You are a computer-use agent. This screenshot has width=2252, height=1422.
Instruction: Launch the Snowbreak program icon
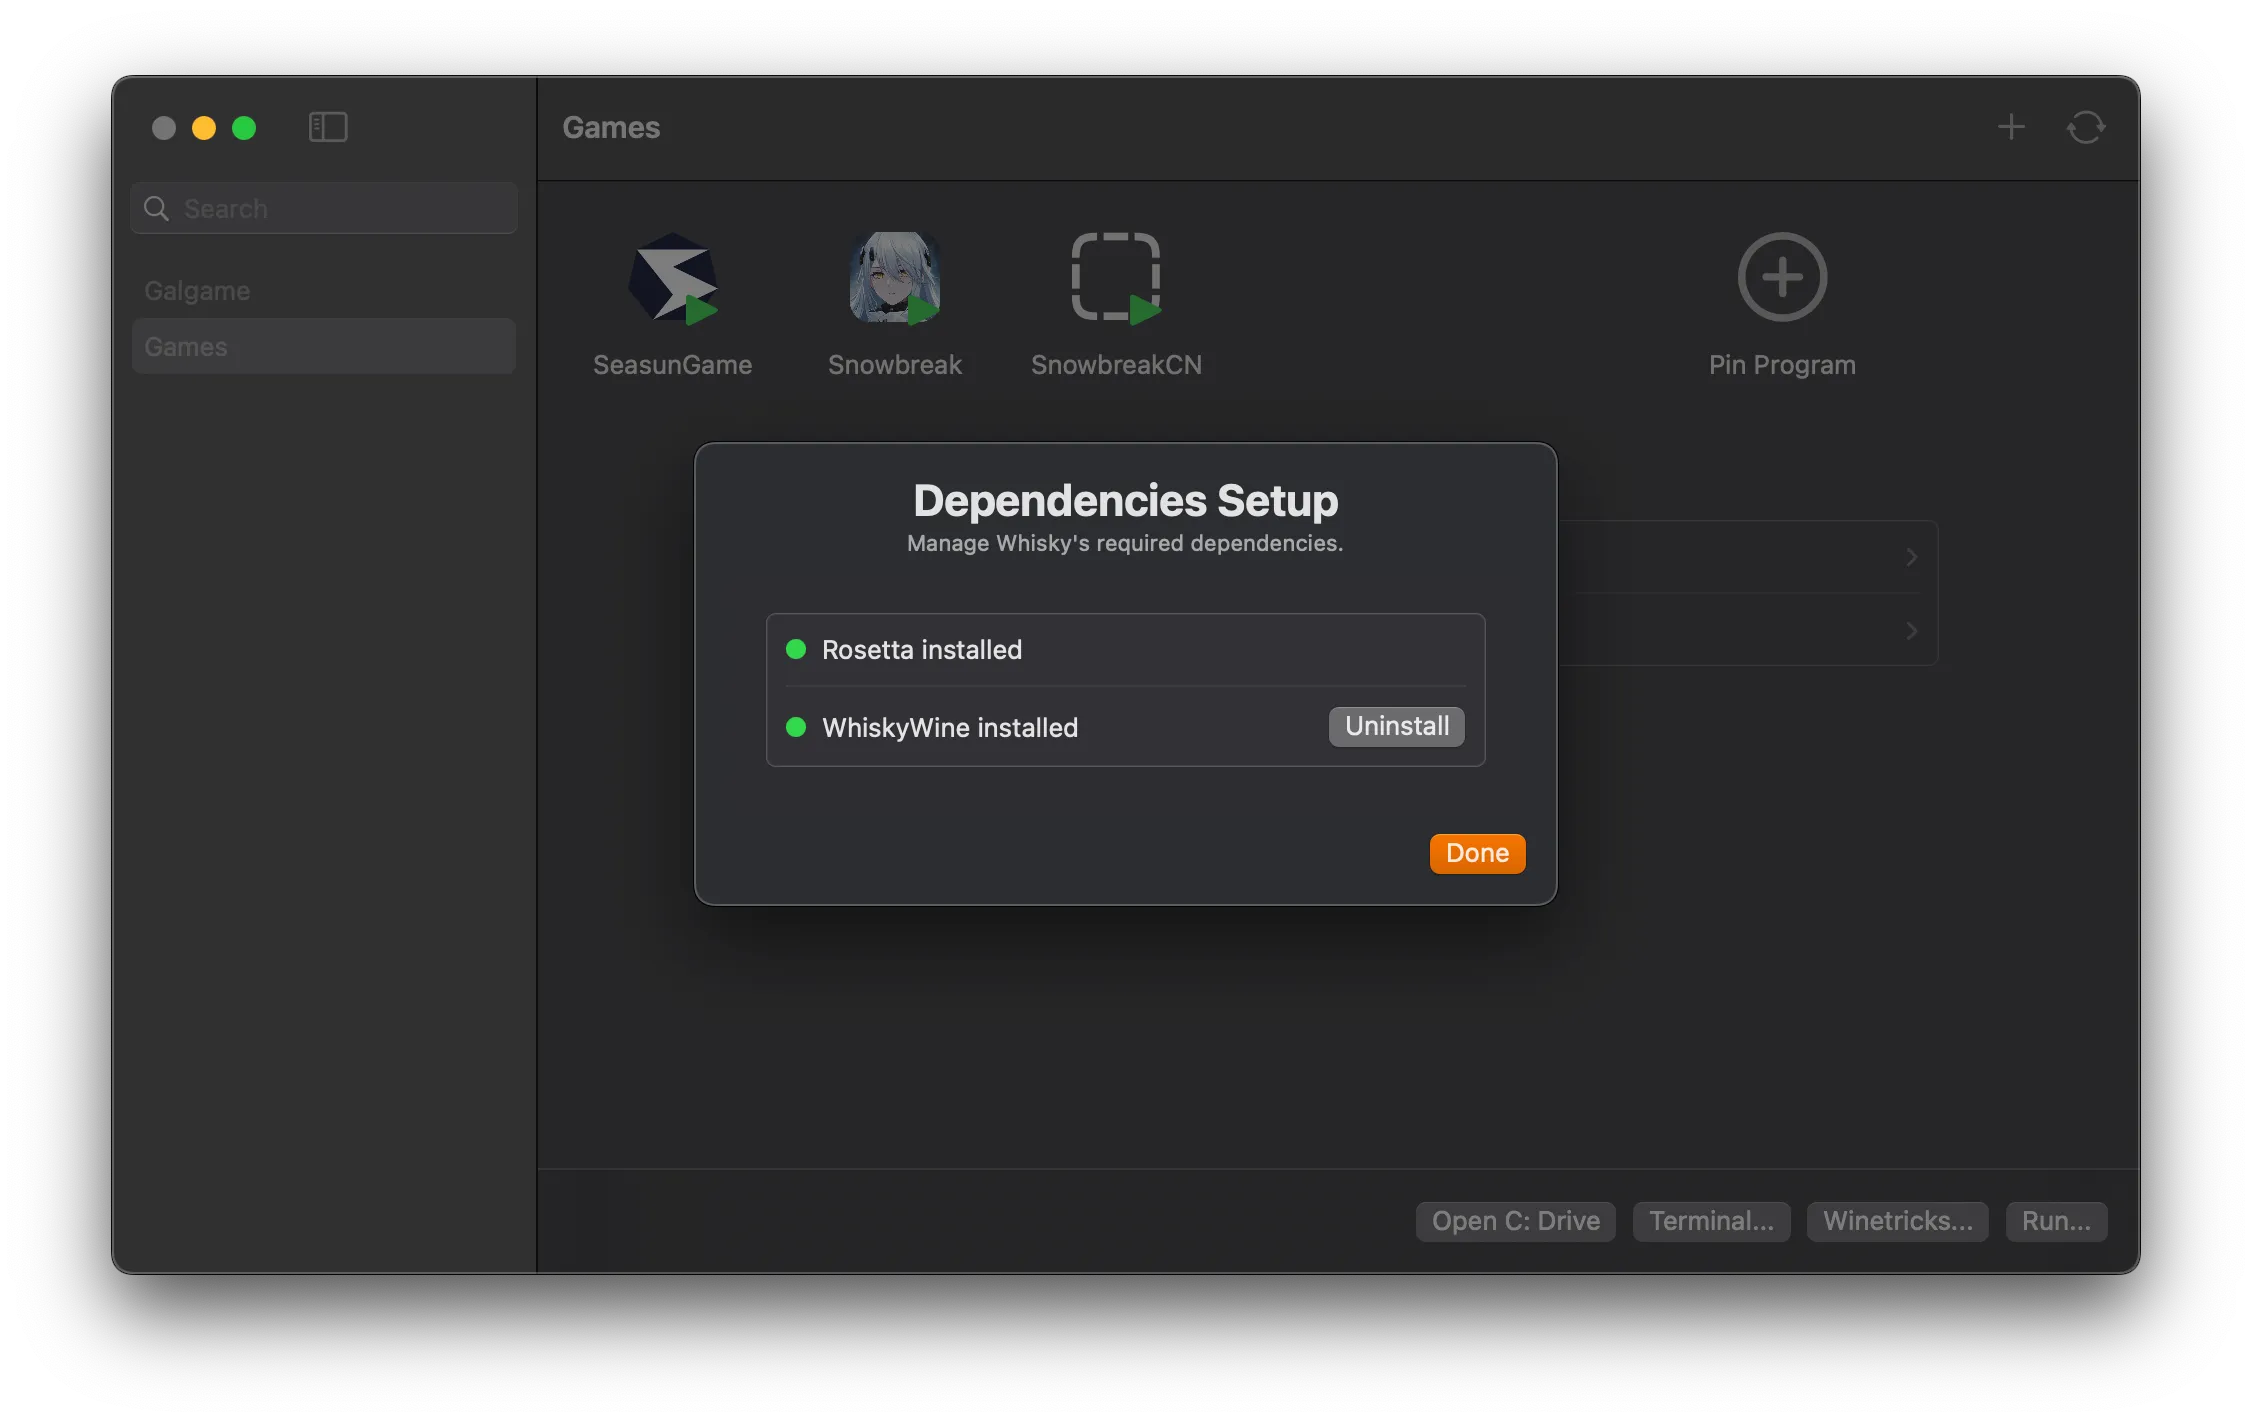(x=894, y=277)
